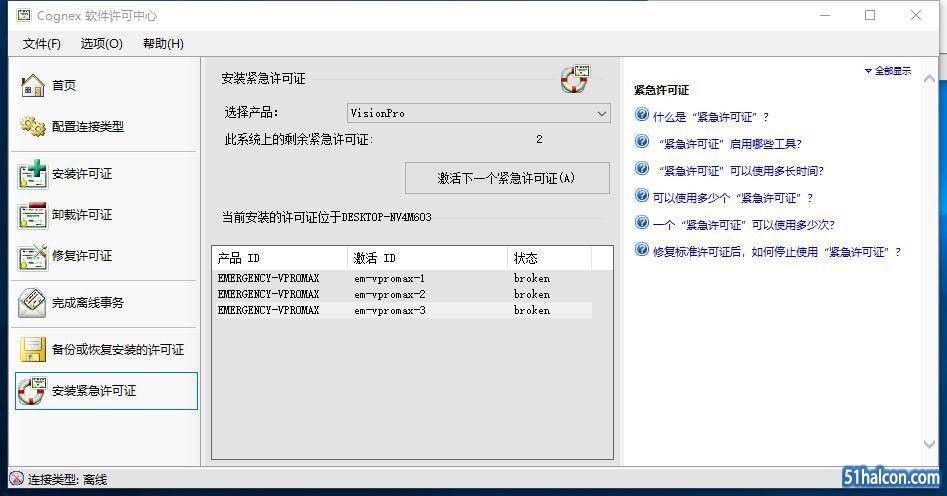Screen dimensions: 947x496
Task: Open the 选项(O) menu
Action: point(101,43)
